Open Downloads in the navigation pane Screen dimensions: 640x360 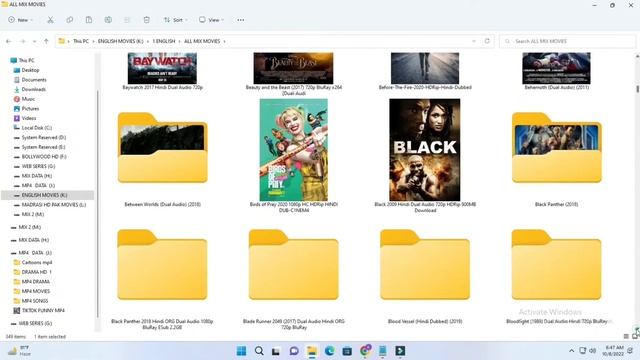click(33, 89)
